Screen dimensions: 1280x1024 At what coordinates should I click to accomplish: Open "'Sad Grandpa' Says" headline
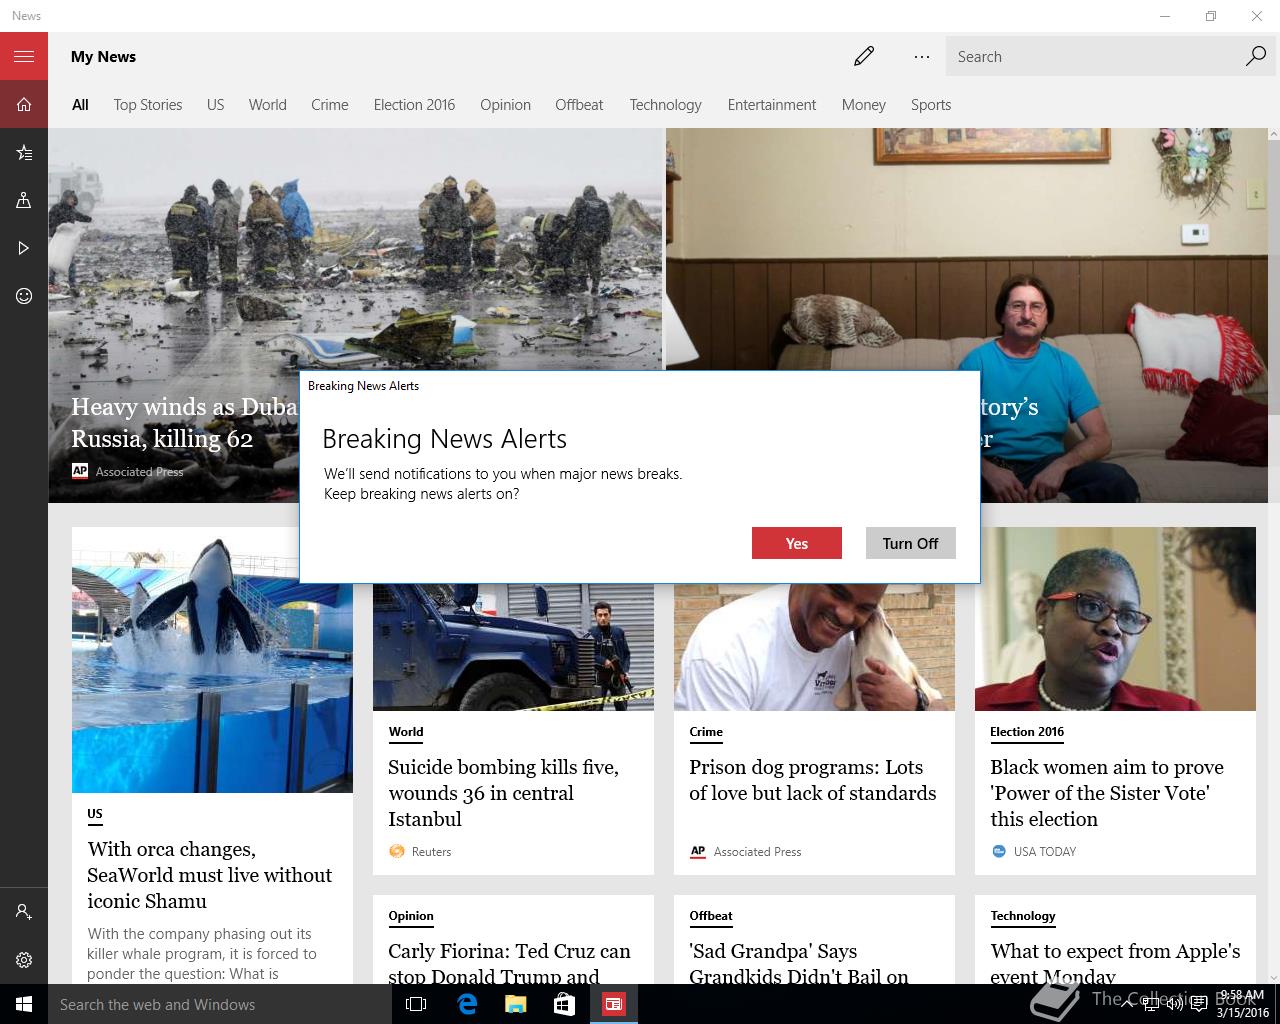pyautogui.click(x=799, y=962)
